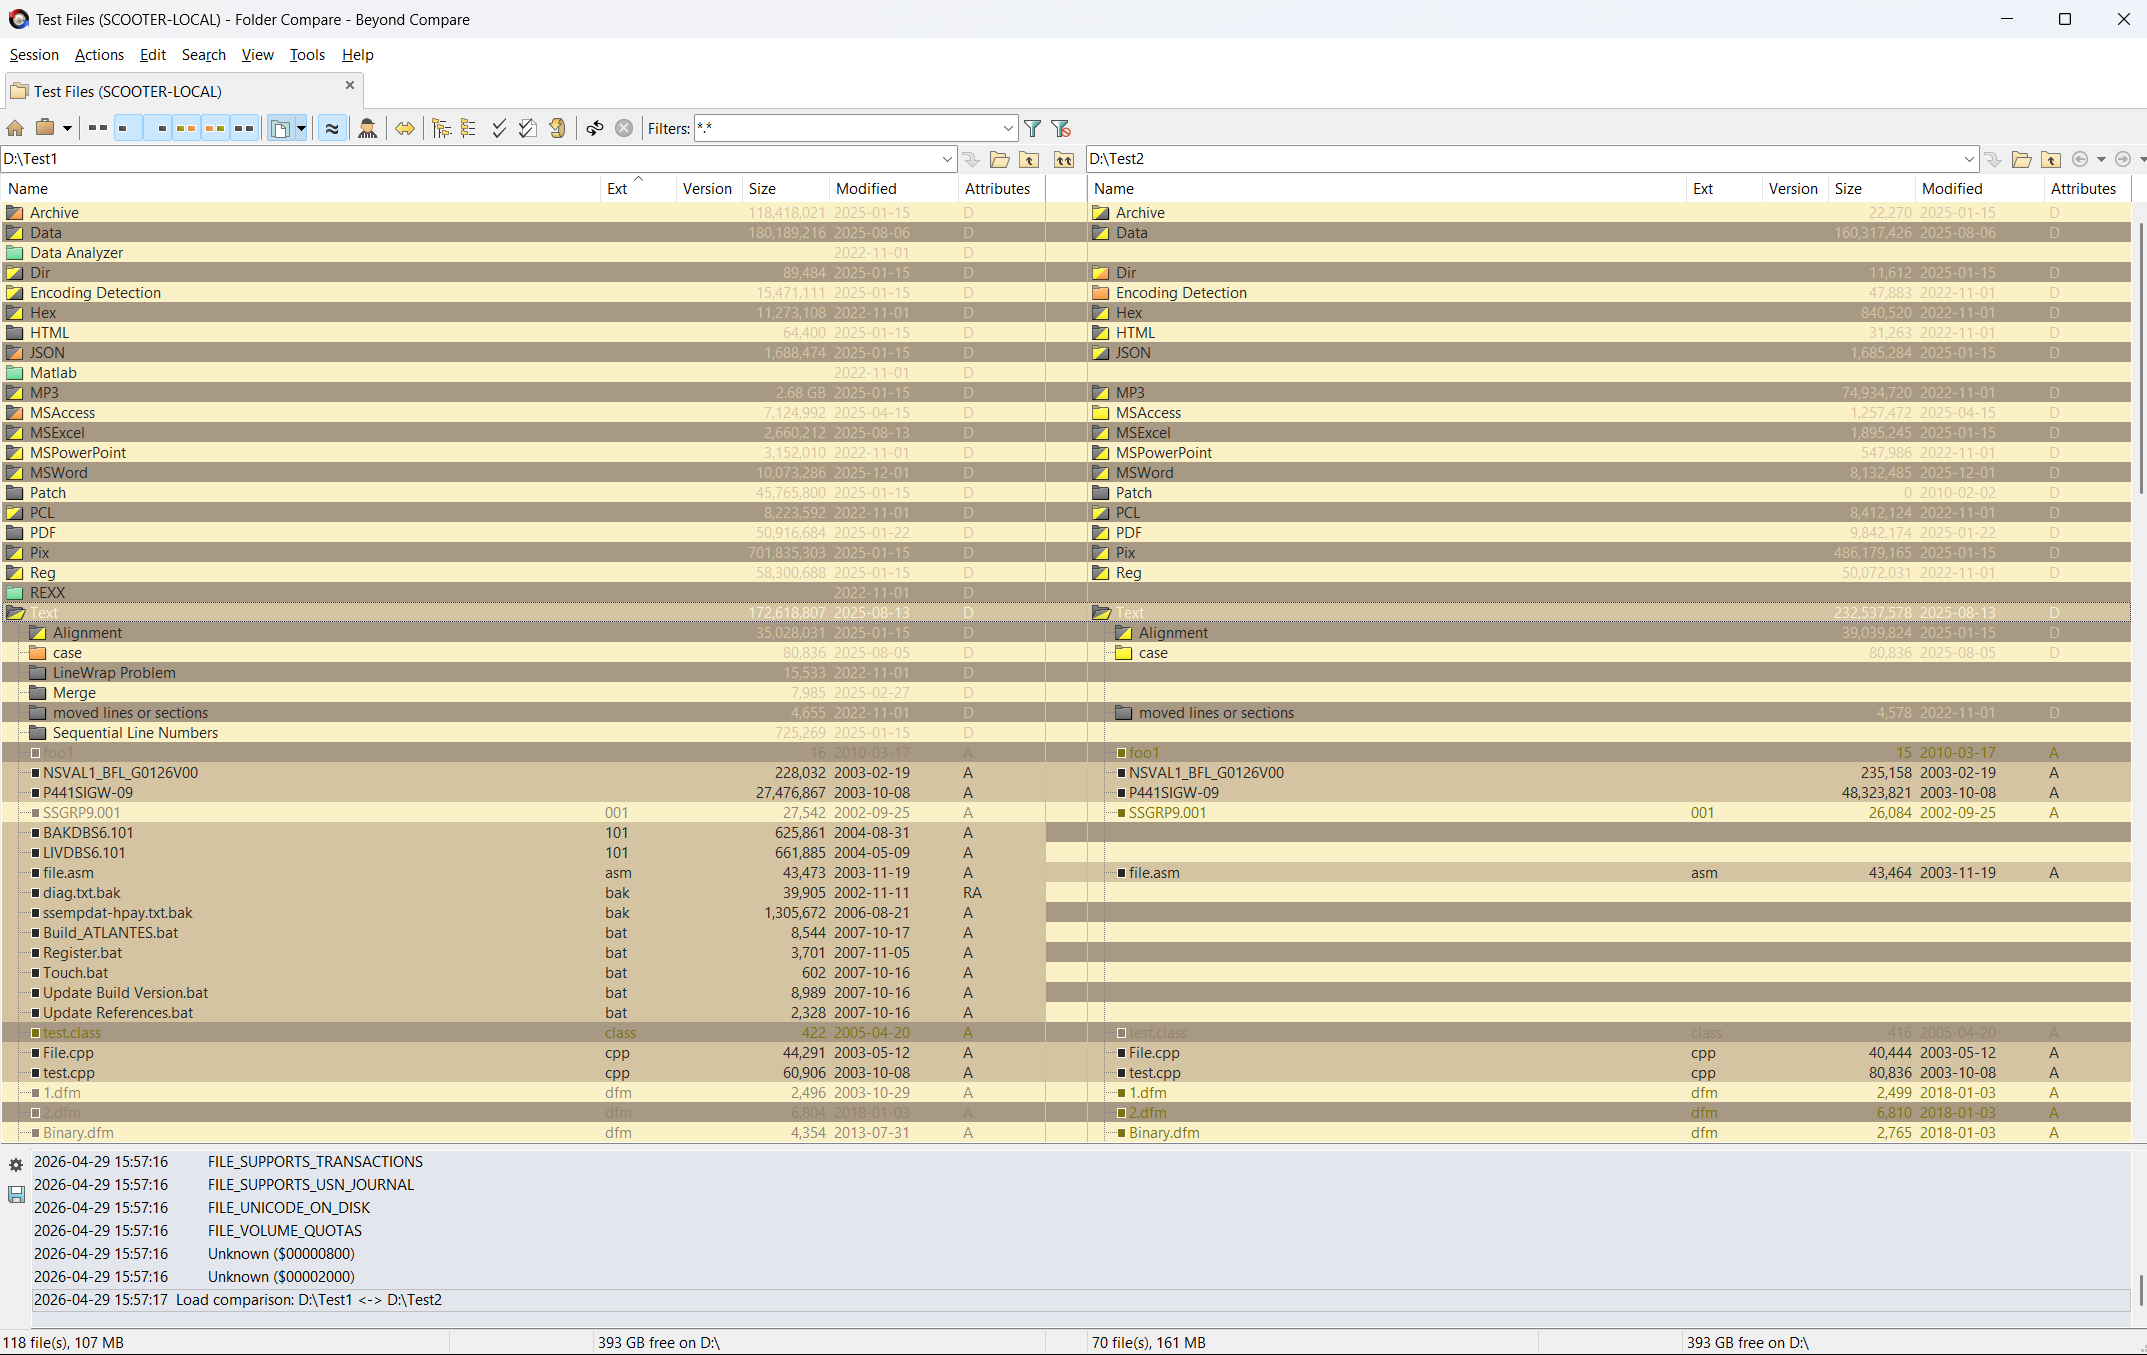Swap sides with the double-arrow icon
This screenshot has width=2147, height=1355.
point(405,128)
